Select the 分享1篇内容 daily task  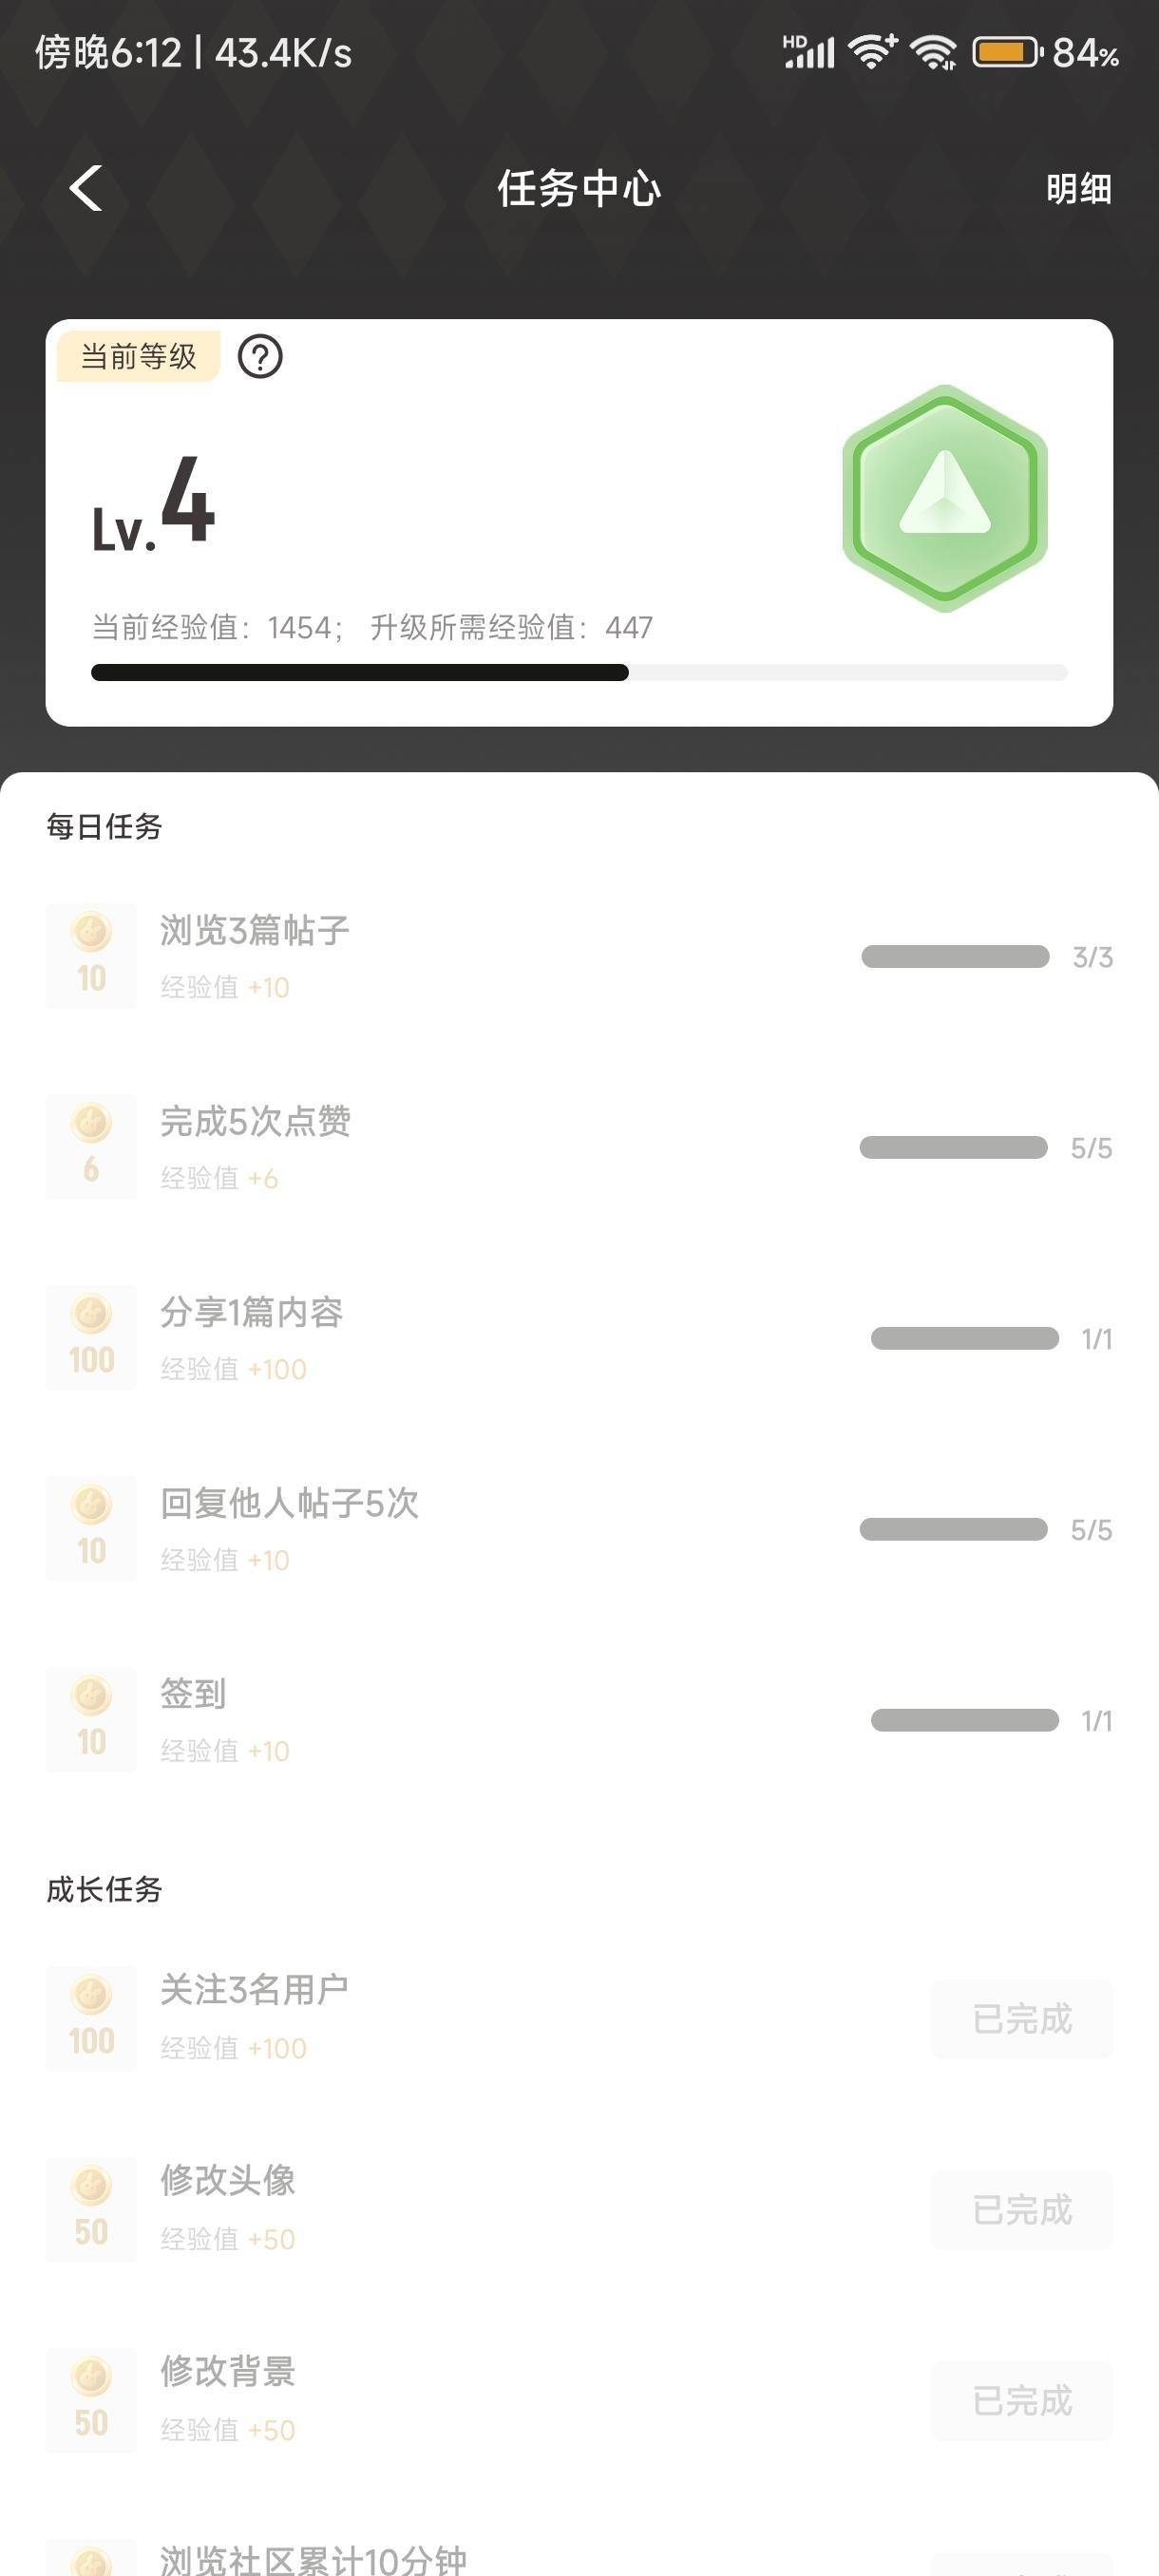[x=251, y=1313]
